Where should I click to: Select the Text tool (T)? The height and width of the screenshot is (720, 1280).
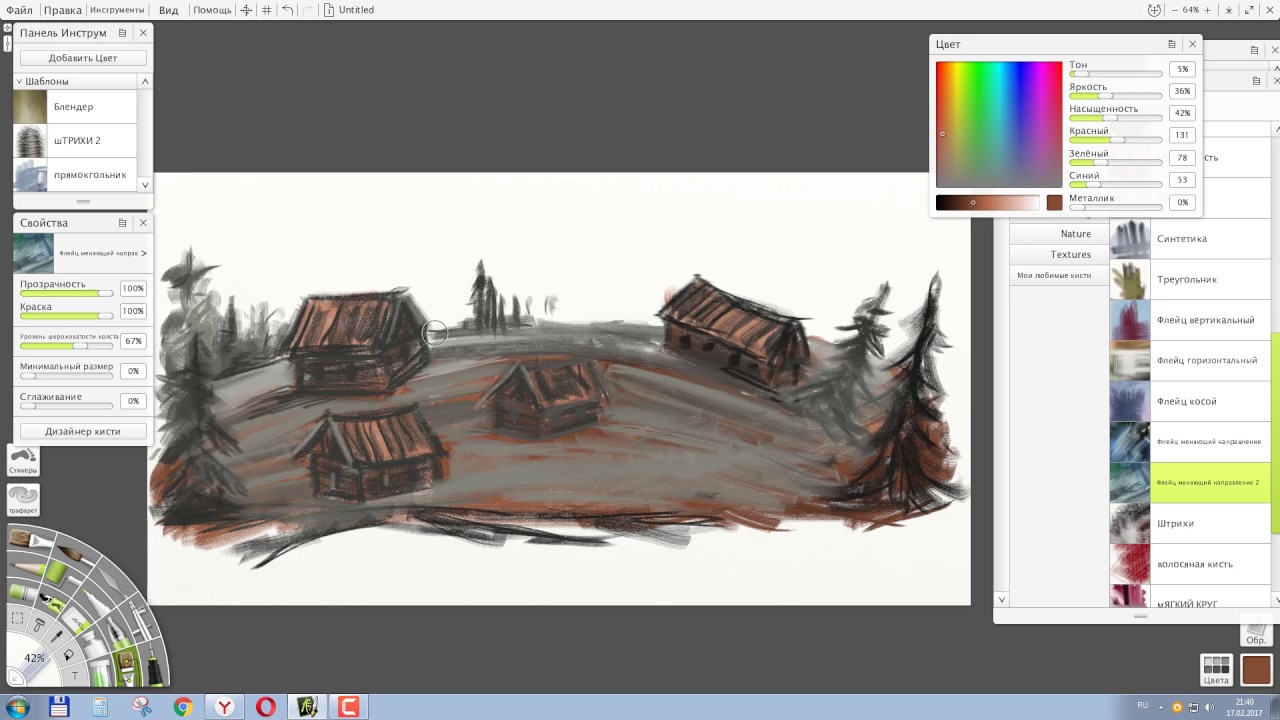tap(75, 676)
